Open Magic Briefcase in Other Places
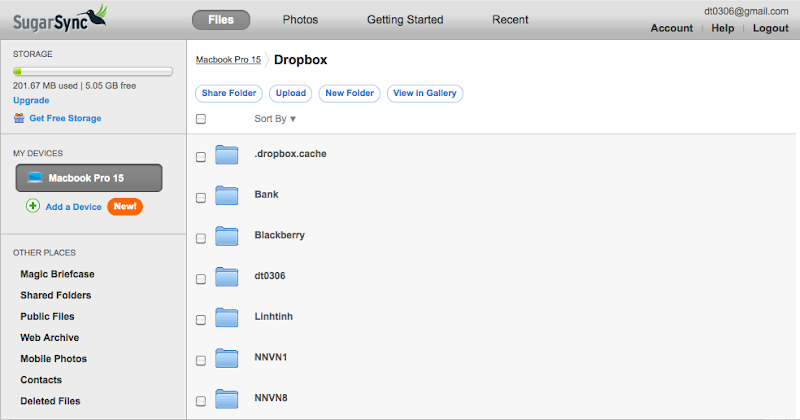 (x=57, y=274)
